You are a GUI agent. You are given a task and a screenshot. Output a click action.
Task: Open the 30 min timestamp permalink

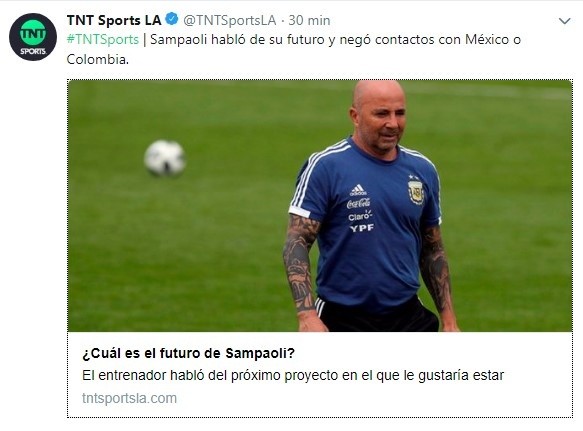pos(309,20)
